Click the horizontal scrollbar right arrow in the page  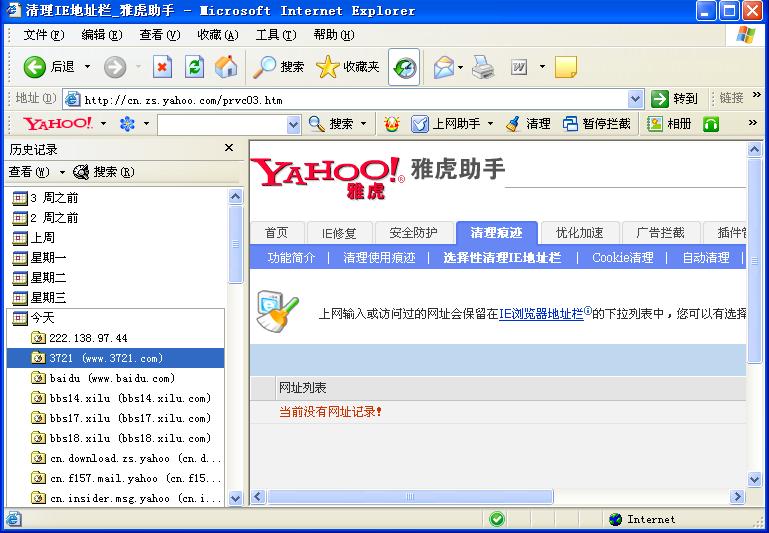pos(737,497)
